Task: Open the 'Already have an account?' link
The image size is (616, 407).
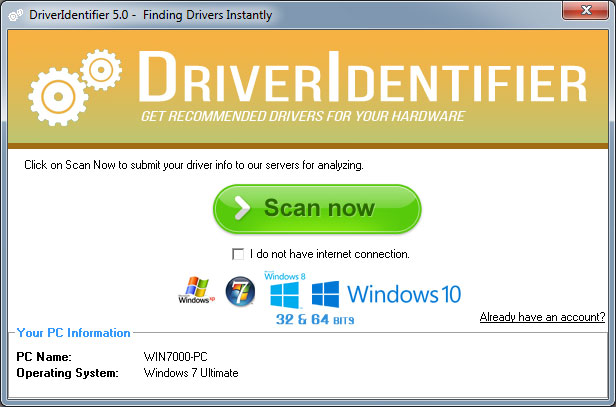Action: click(542, 317)
